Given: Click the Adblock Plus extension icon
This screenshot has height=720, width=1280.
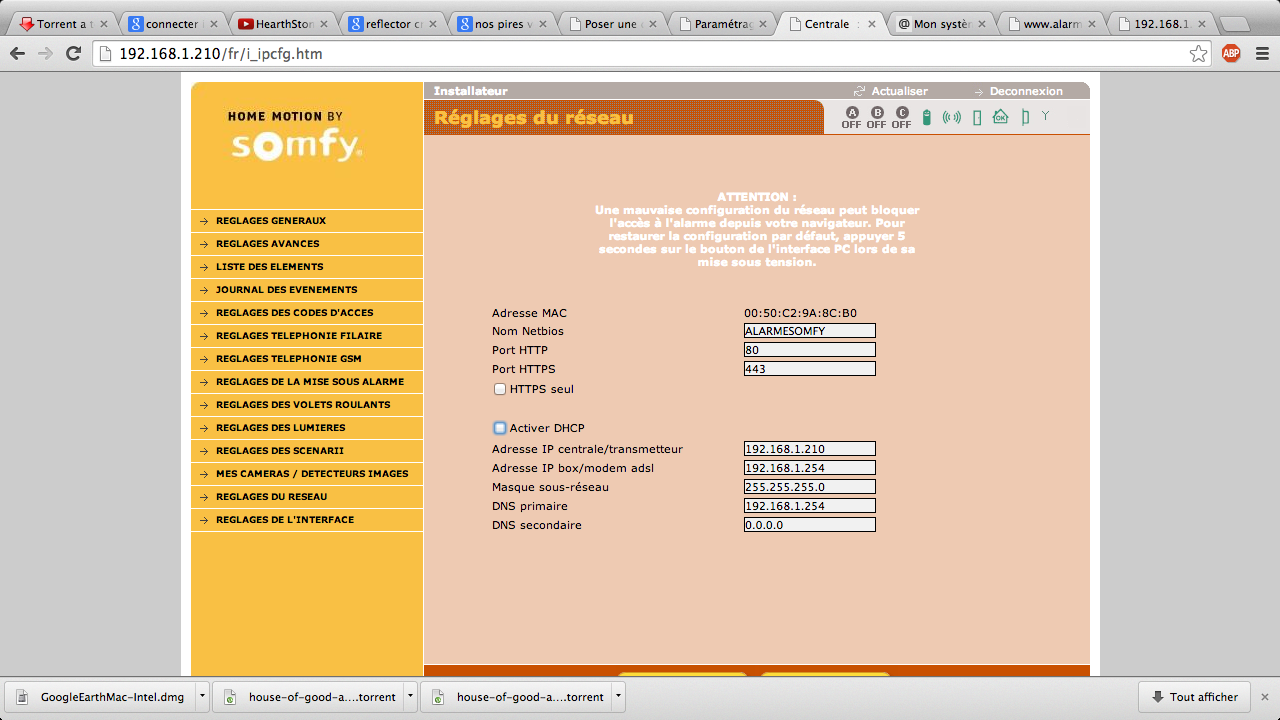Looking at the screenshot, I should click(x=1231, y=54).
